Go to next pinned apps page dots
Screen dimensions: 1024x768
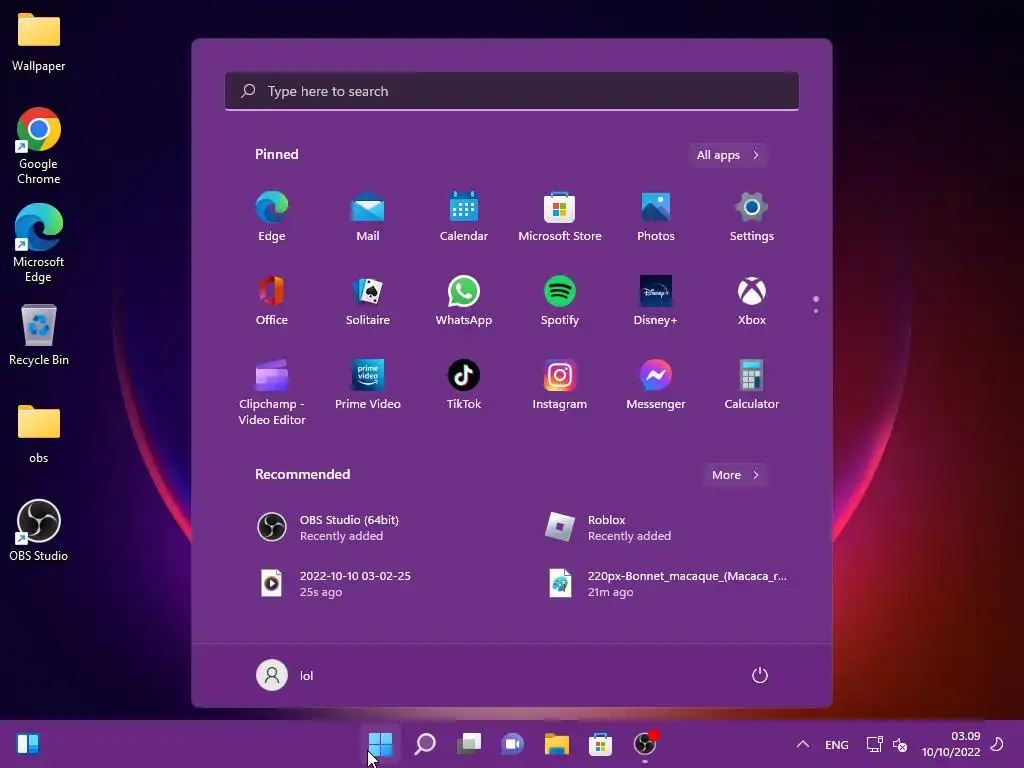[x=816, y=304]
